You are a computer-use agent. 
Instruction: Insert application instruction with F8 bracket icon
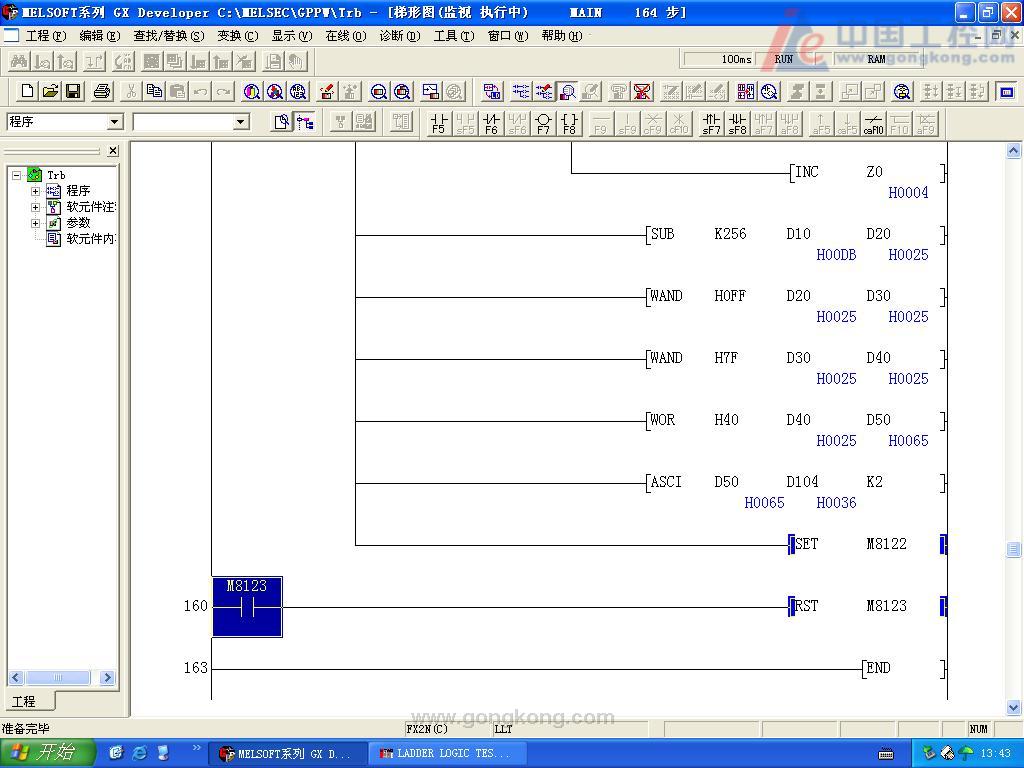[x=569, y=123]
